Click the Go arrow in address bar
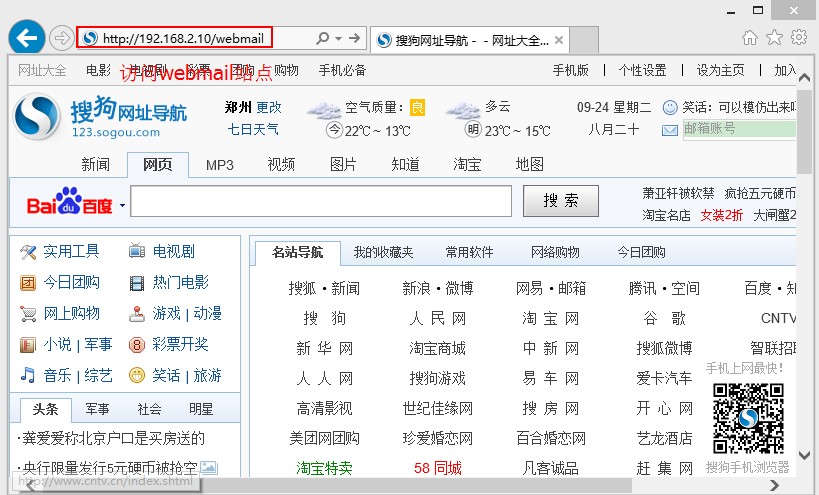 (355, 38)
